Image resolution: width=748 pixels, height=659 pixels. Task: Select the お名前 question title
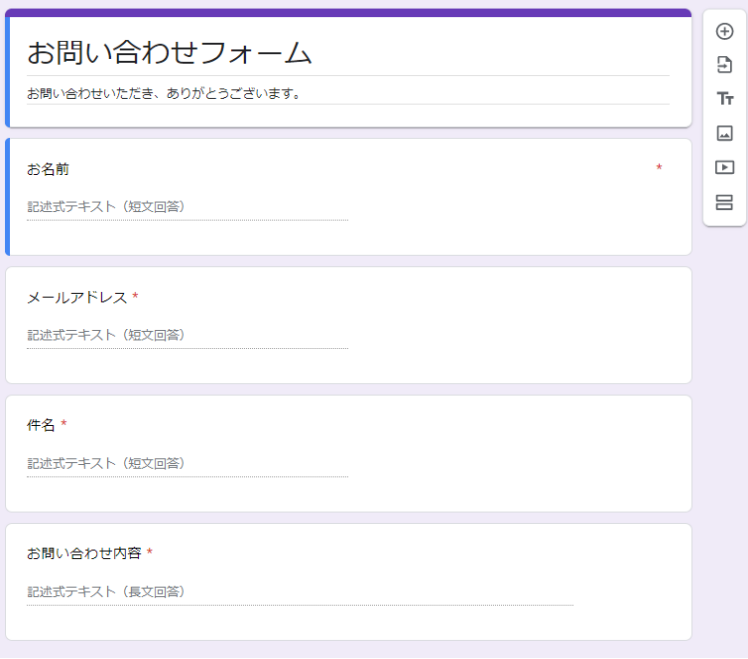(48, 169)
